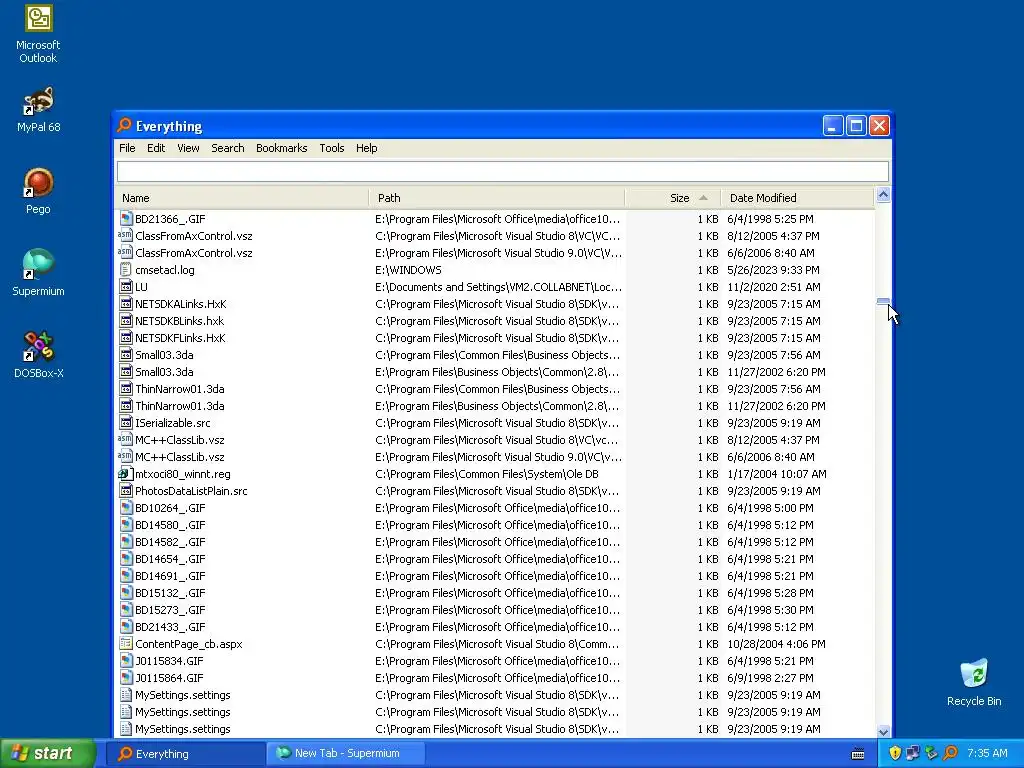Switch to New Tab - Supermium taskbar button
This screenshot has height=768, width=1024.
(345, 754)
